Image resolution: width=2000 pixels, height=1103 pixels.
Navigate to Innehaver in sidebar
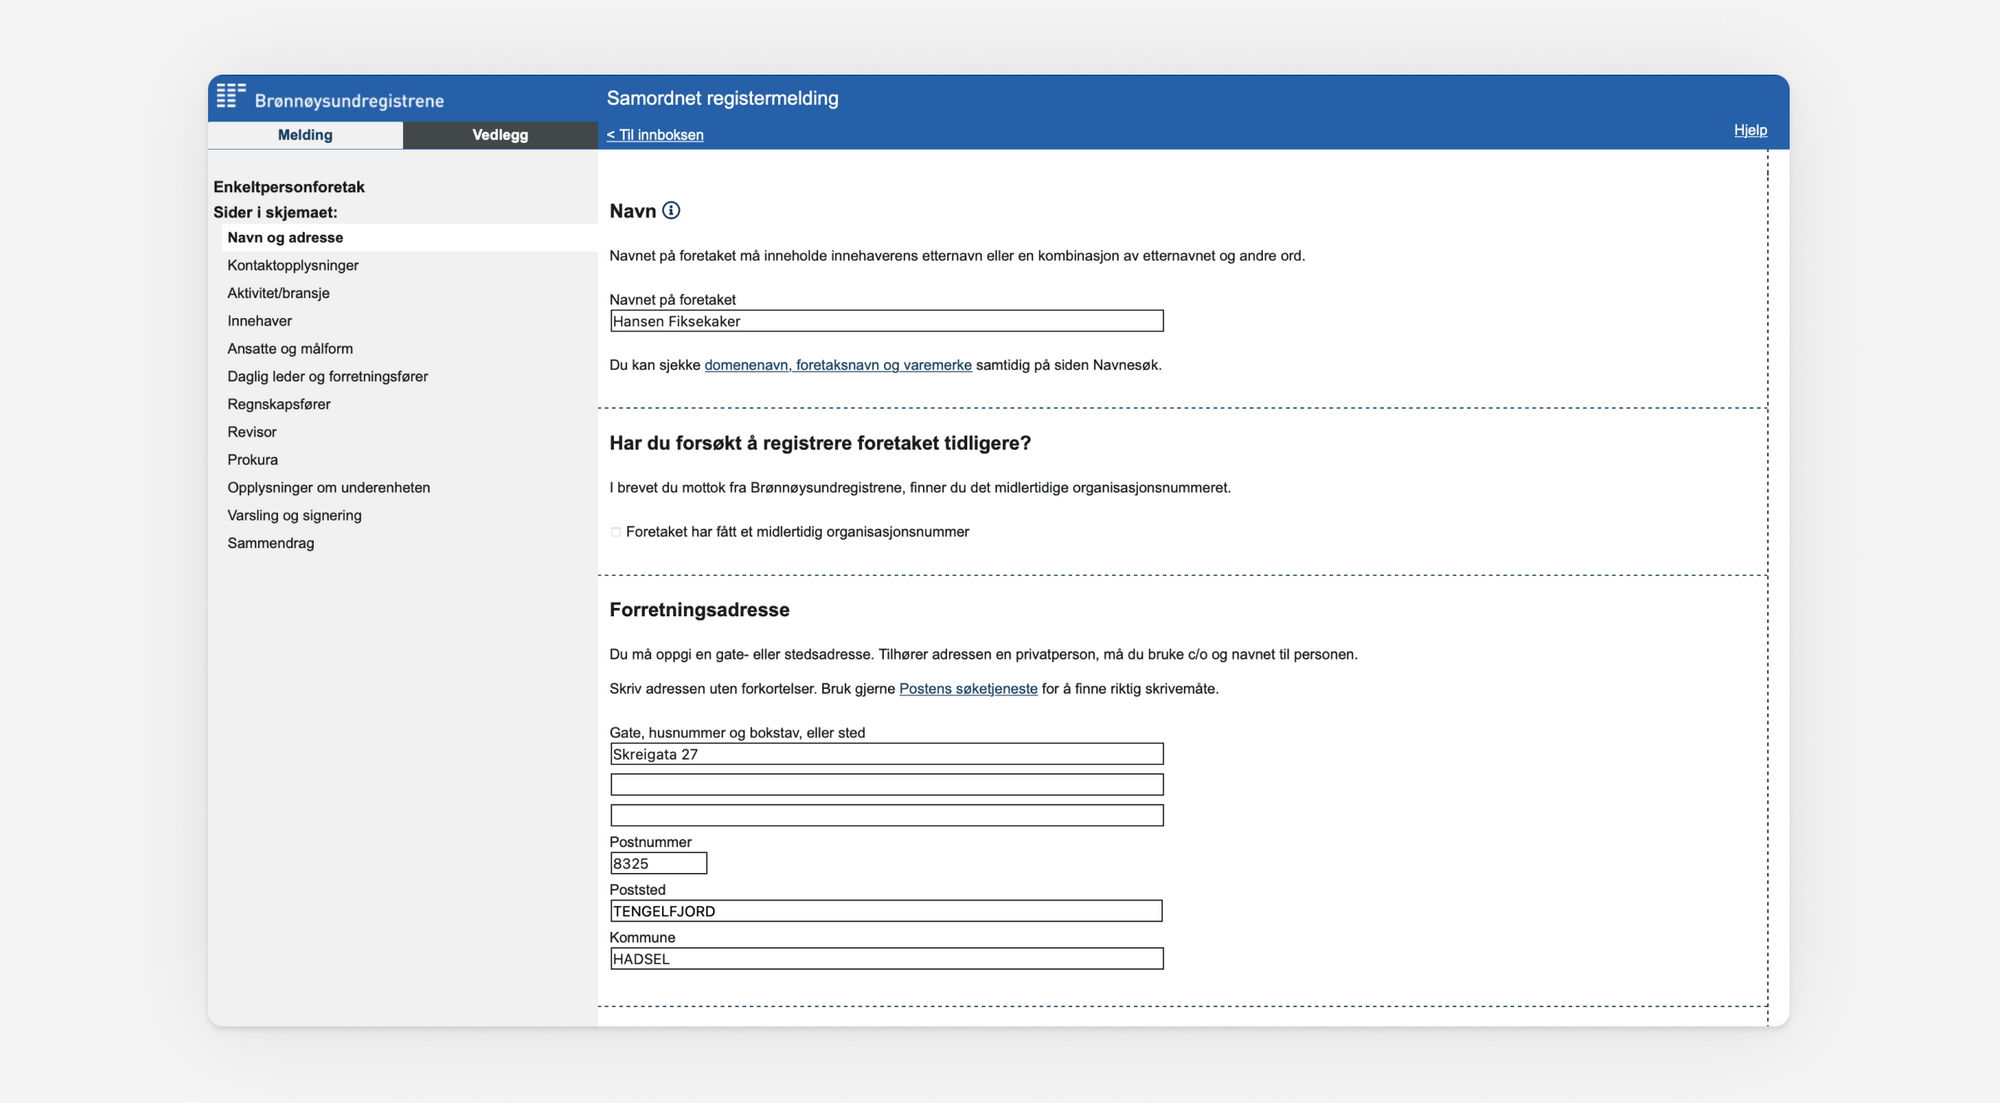pos(260,321)
